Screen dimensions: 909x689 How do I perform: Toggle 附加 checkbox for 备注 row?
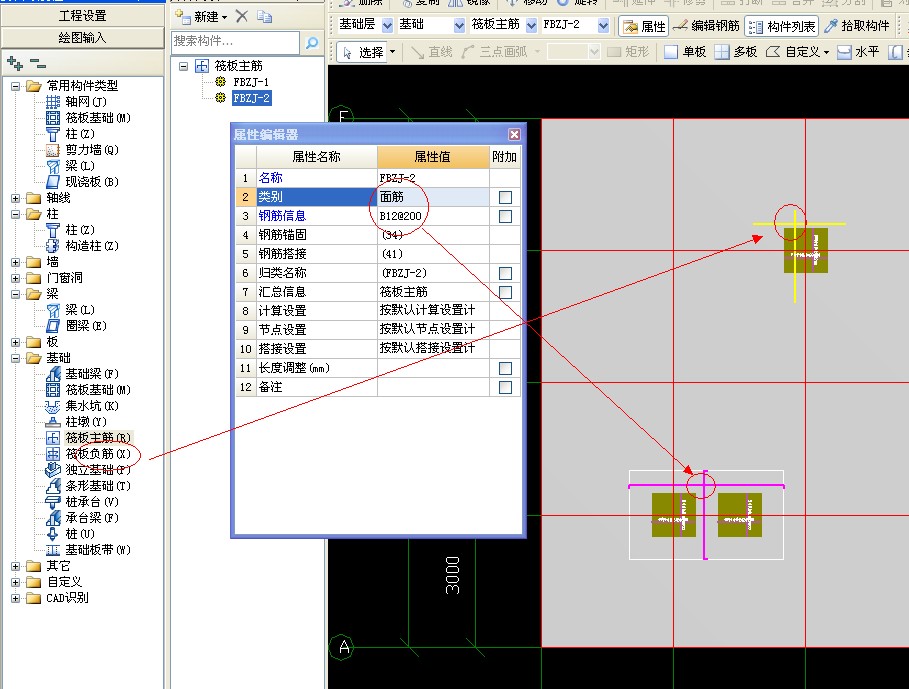(x=506, y=388)
